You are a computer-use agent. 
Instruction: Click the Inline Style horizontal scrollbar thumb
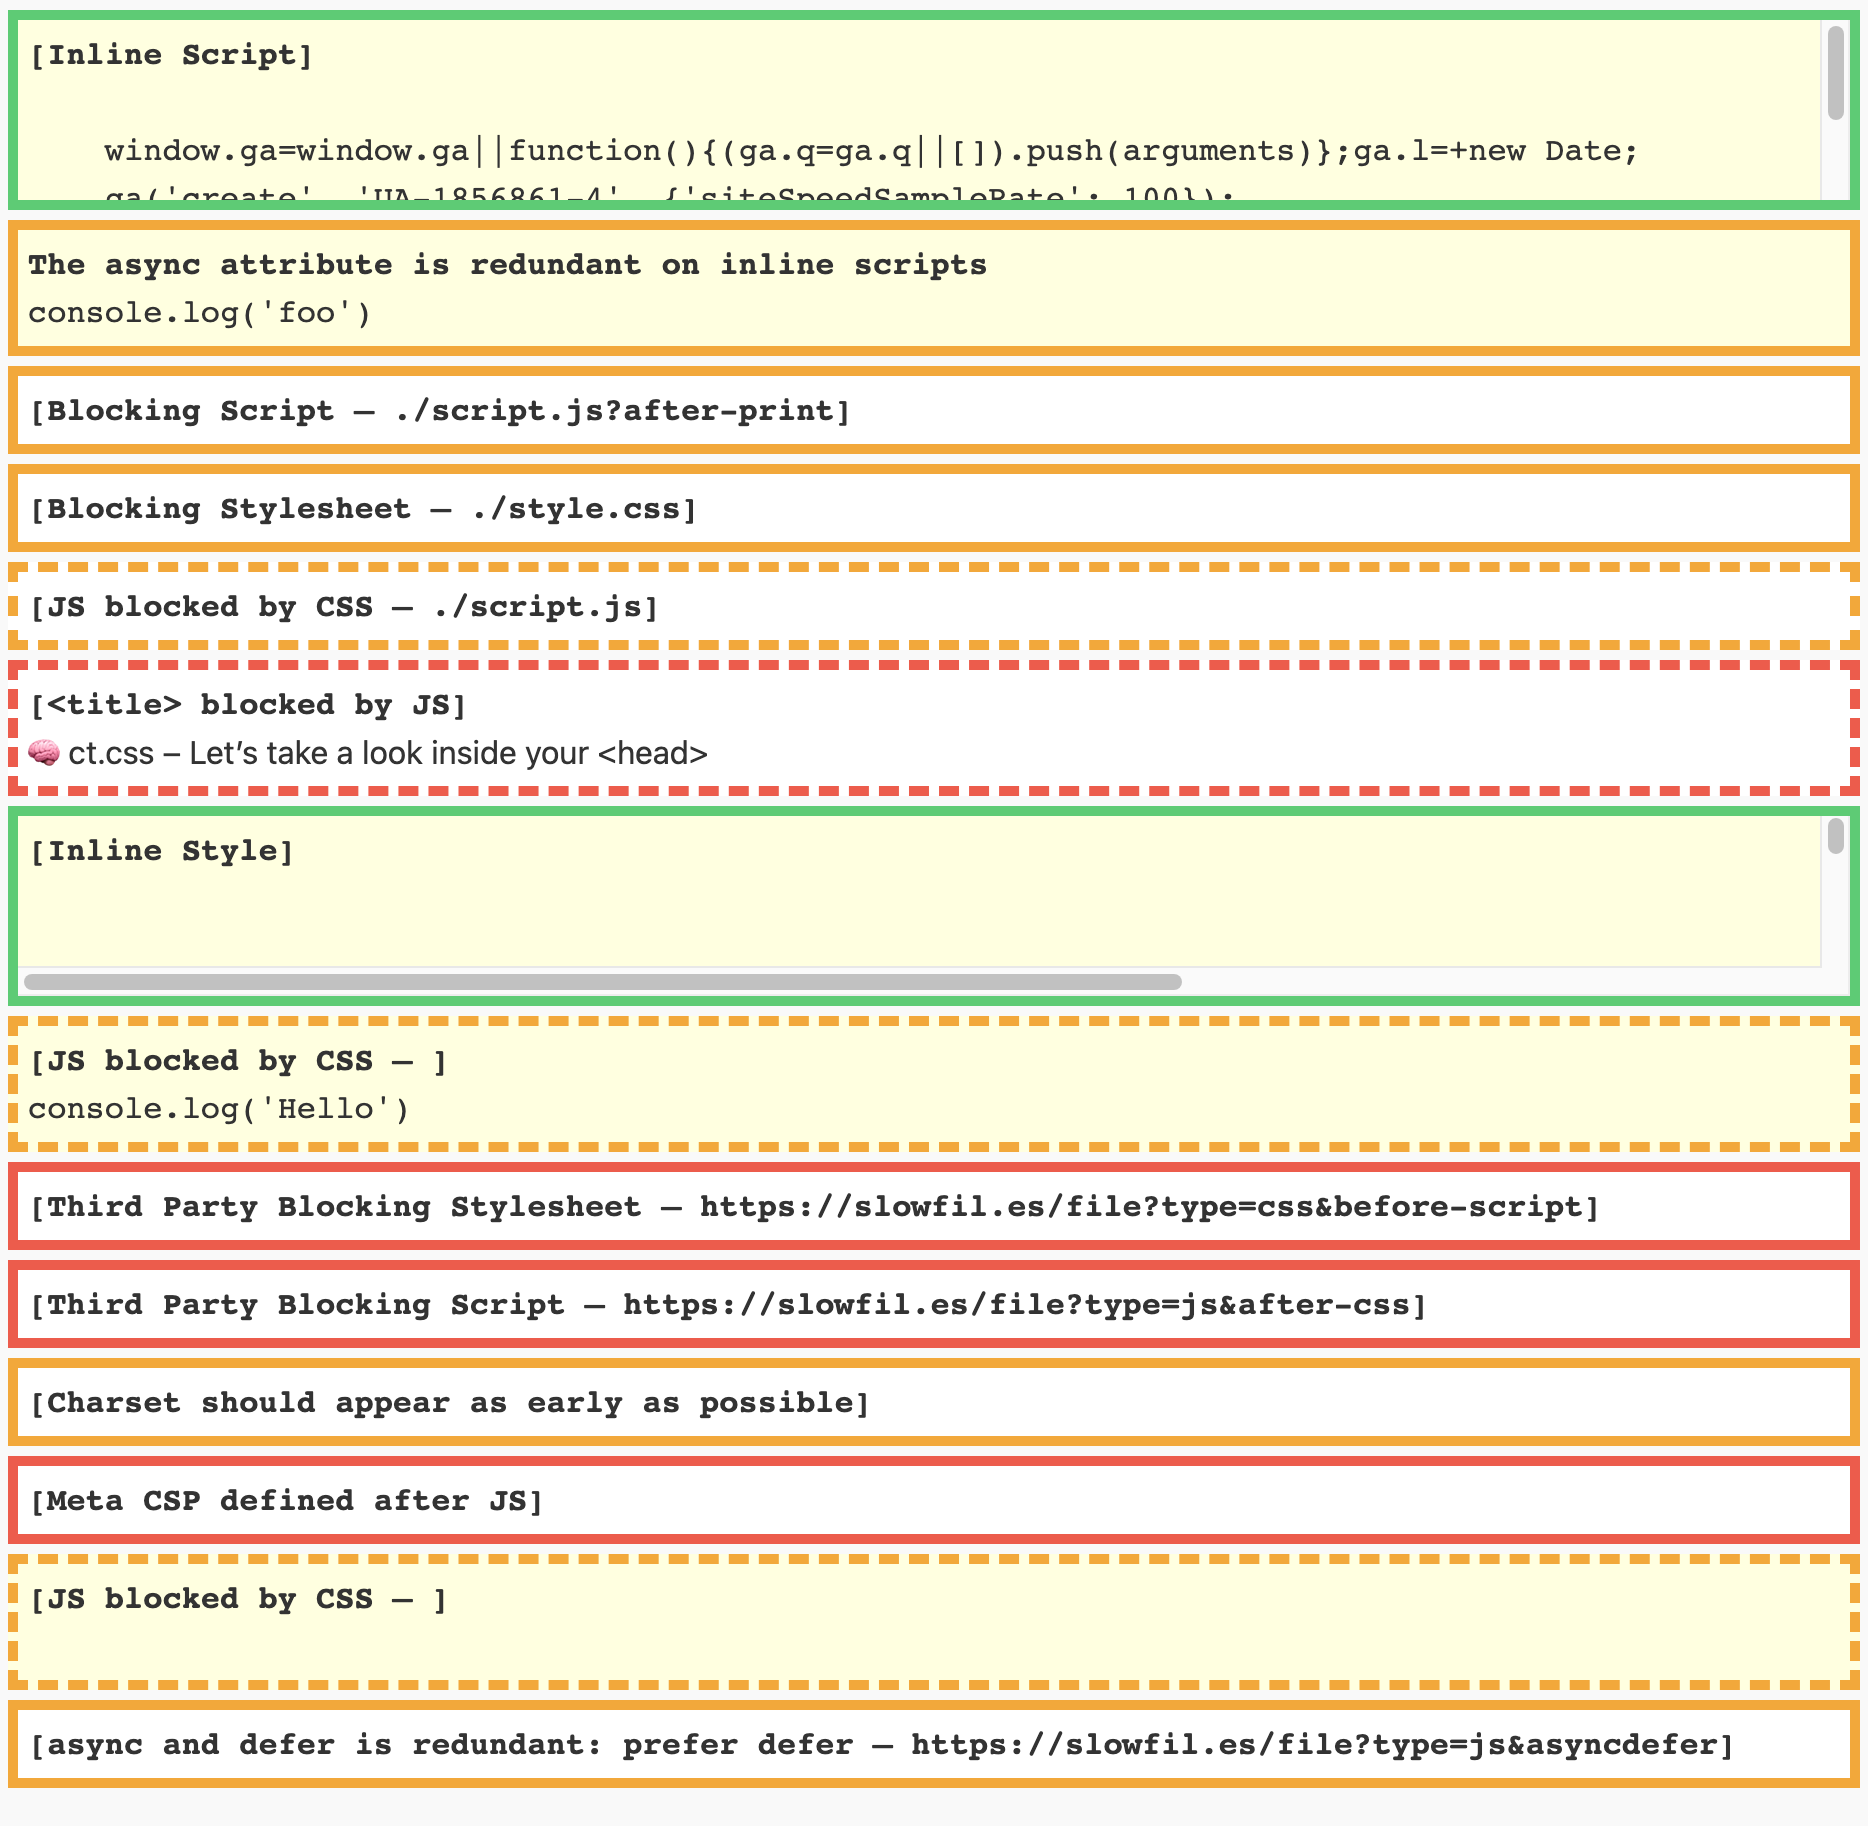(x=602, y=982)
